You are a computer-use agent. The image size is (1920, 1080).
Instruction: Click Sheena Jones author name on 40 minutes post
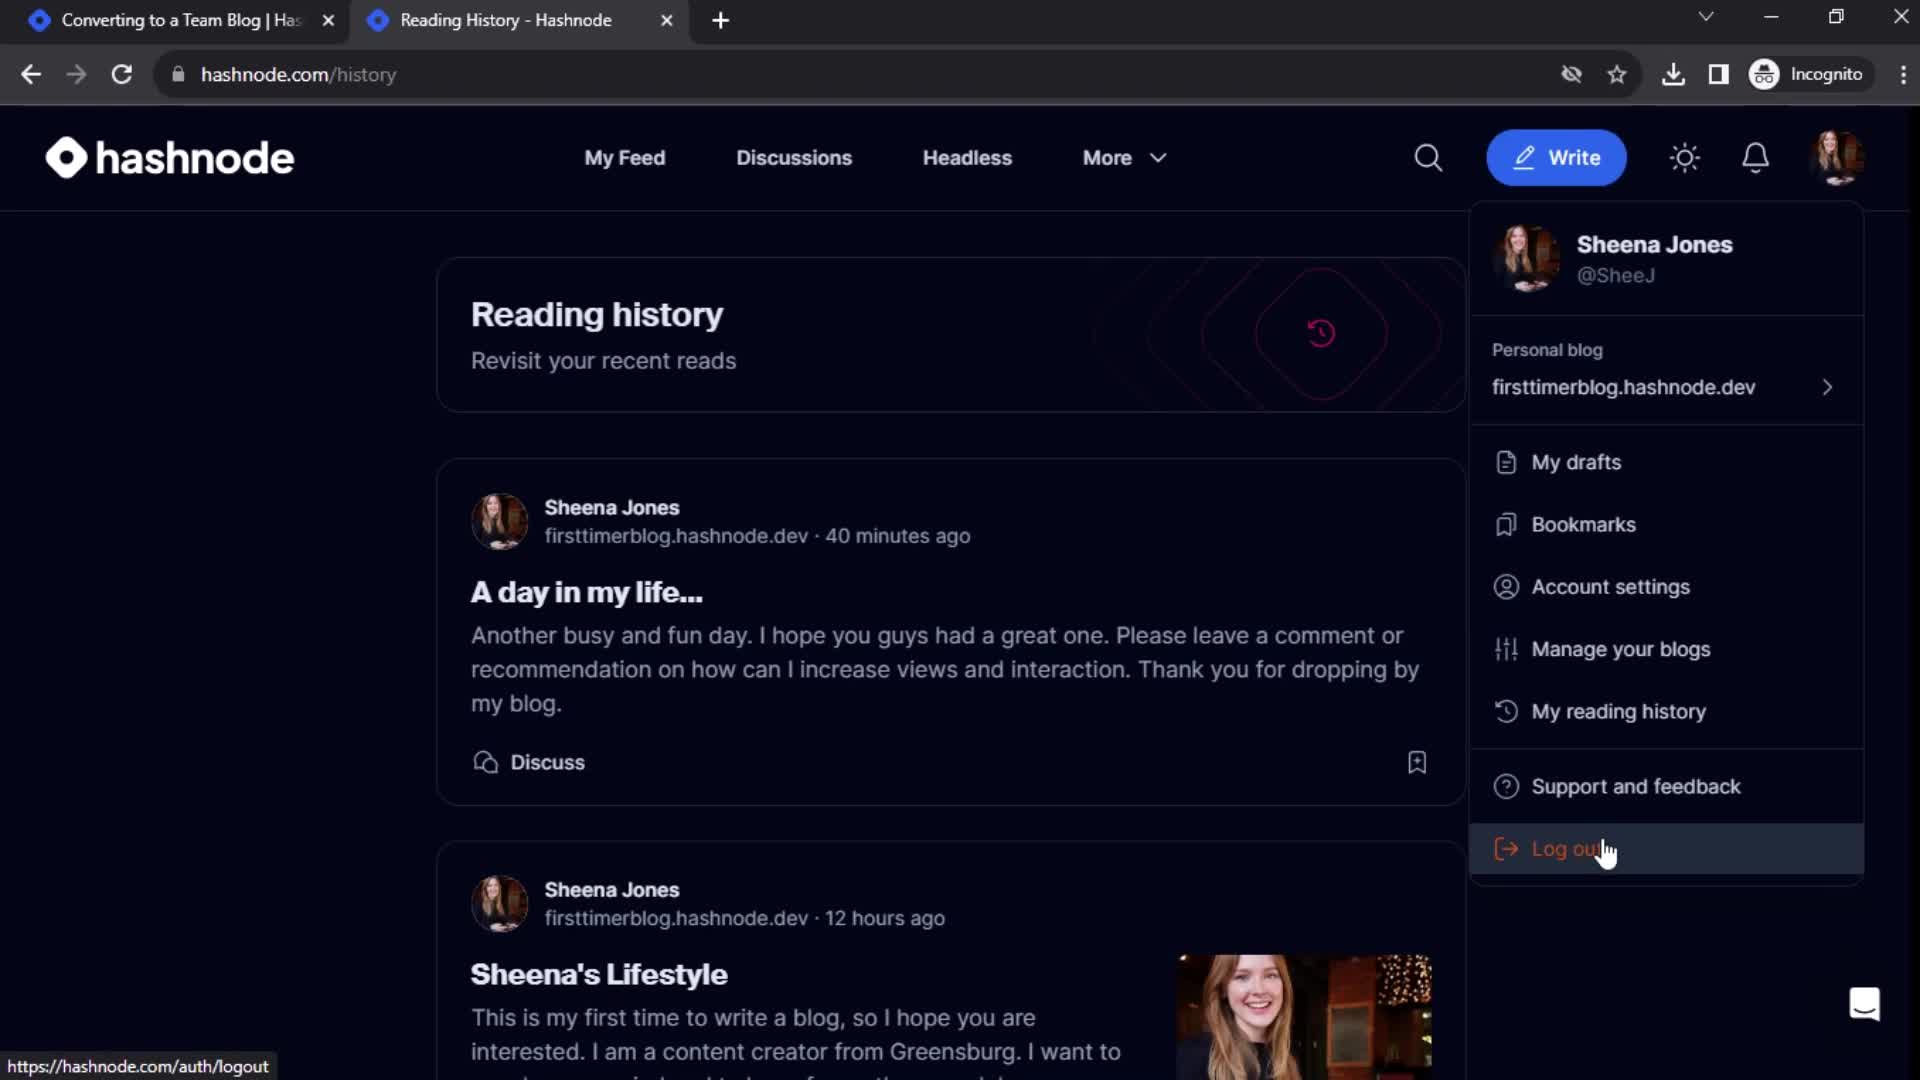coord(611,508)
